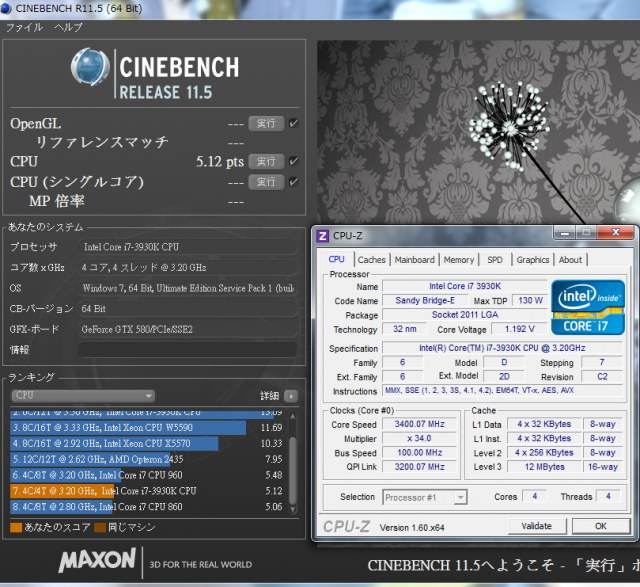Click the empty 情報 info field
Screen dimensions: 640x587
click(x=187, y=350)
